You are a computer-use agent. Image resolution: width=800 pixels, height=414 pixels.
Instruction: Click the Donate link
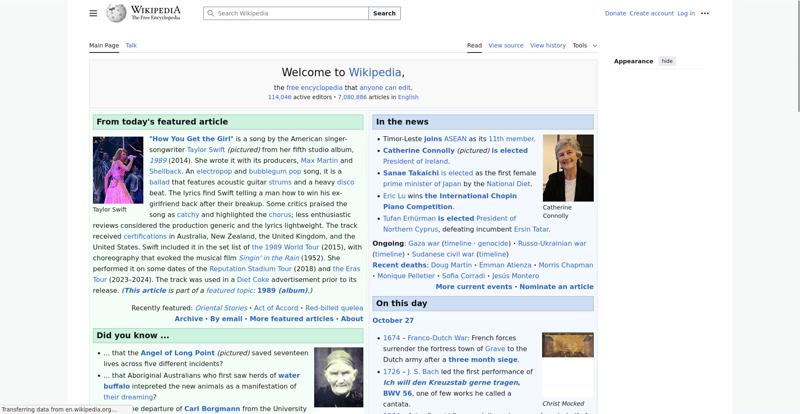click(x=615, y=13)
